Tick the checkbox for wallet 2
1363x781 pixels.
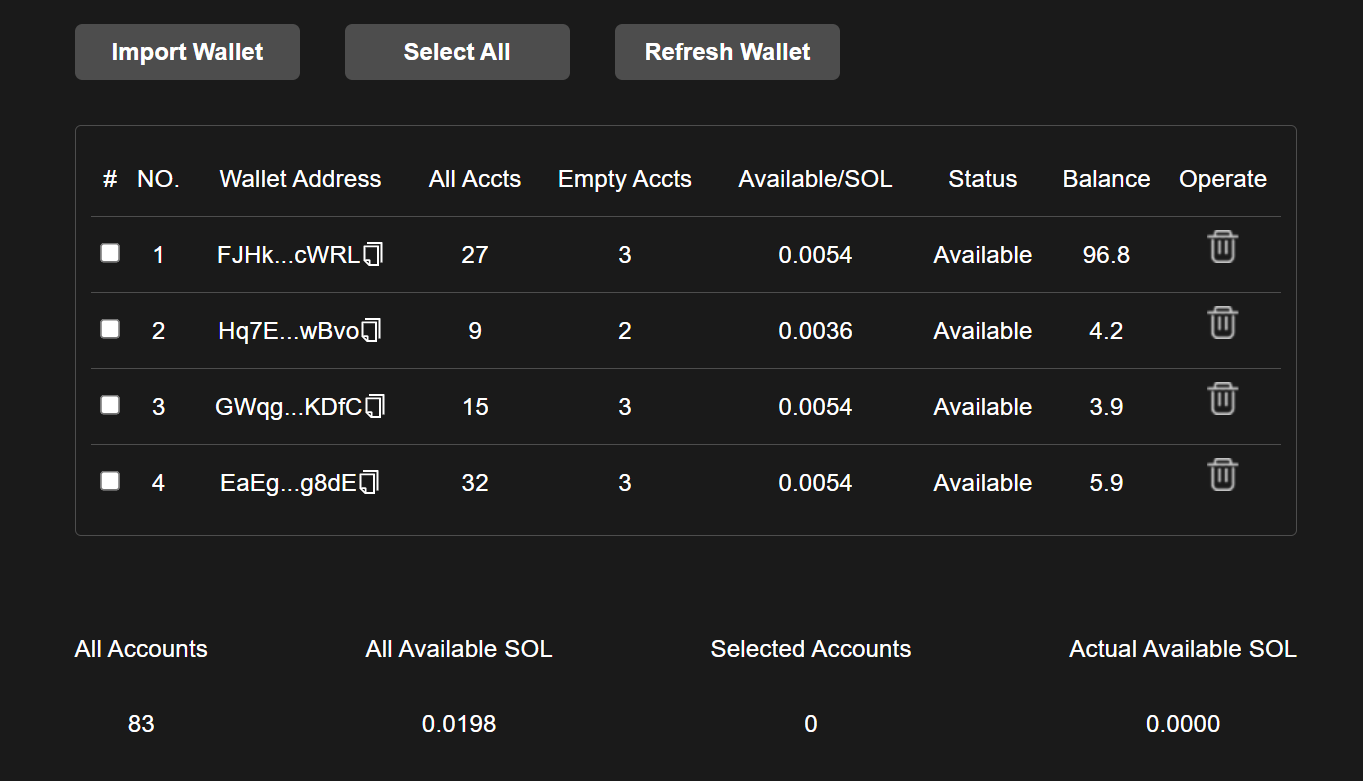click(x=110, y=329)
